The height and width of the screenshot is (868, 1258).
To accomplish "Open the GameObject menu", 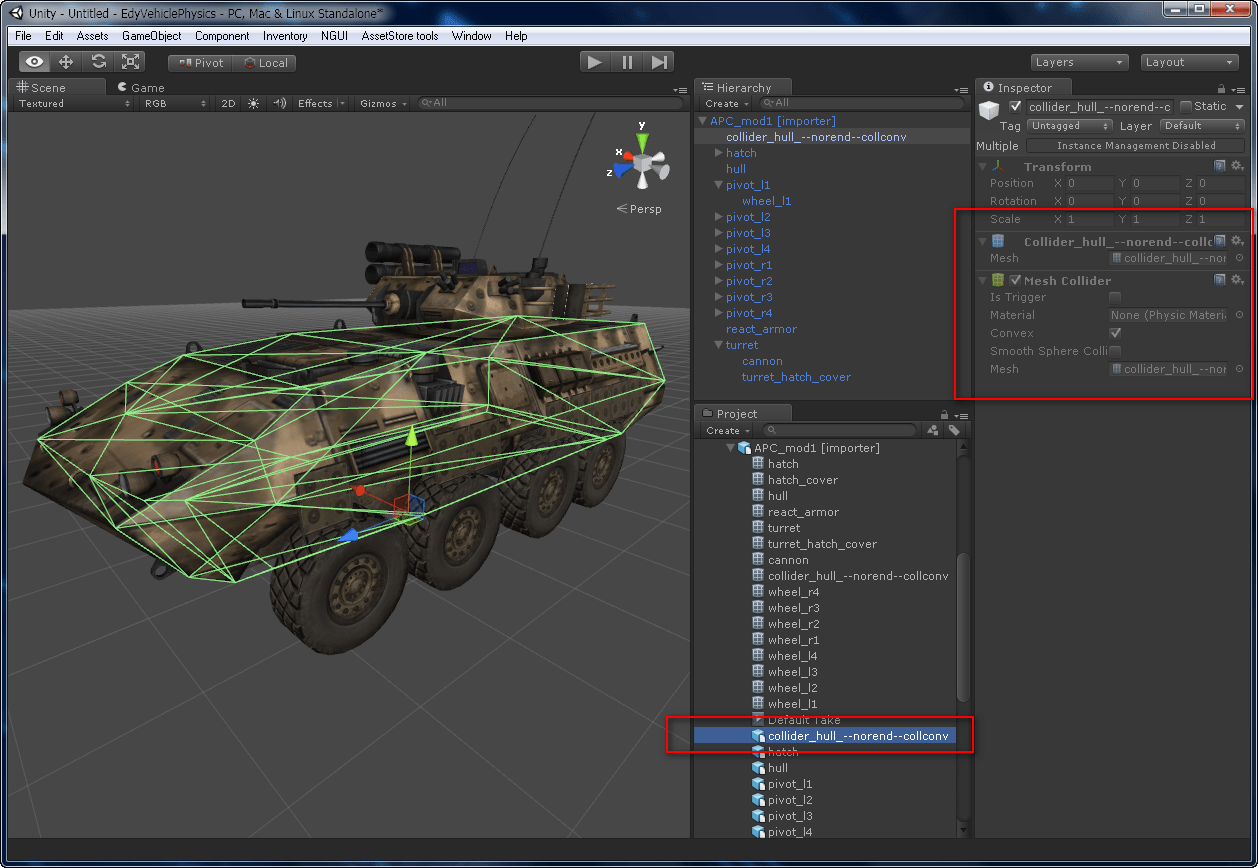I will [150, 36].
